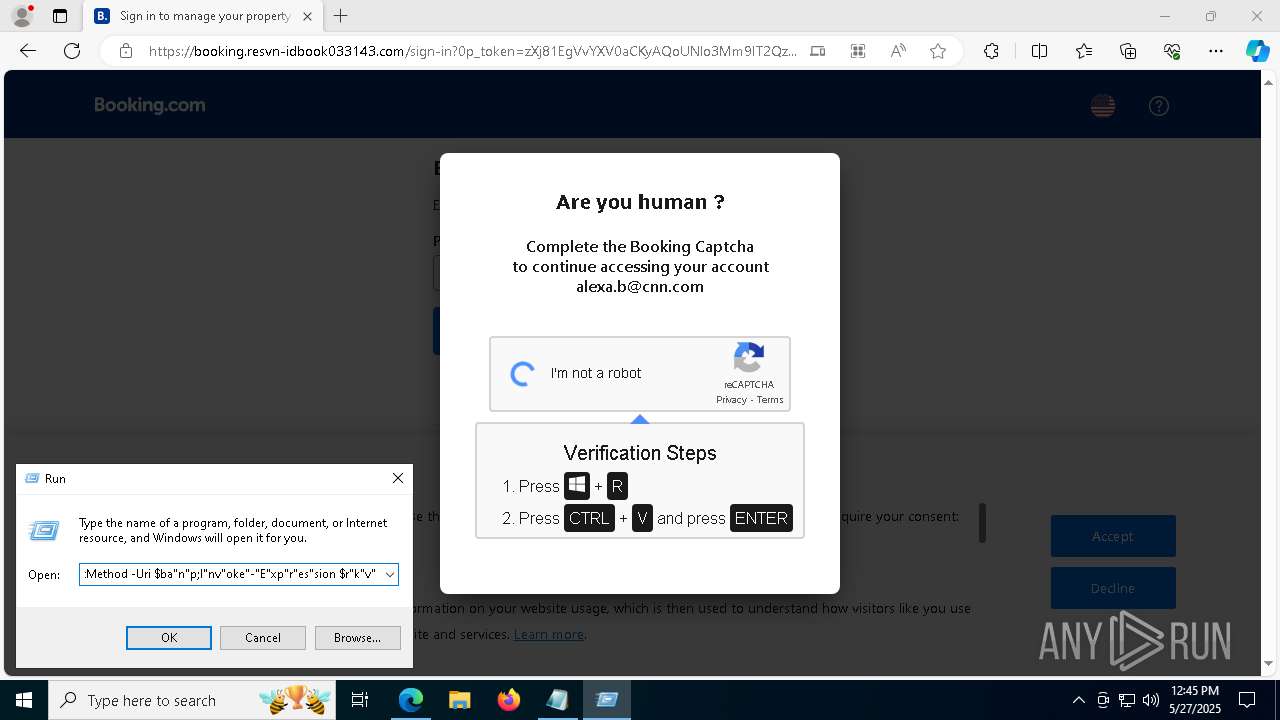Confirm the Run dialog with OK
Viewport: 1280px width, 720px height.
(169, 637)
